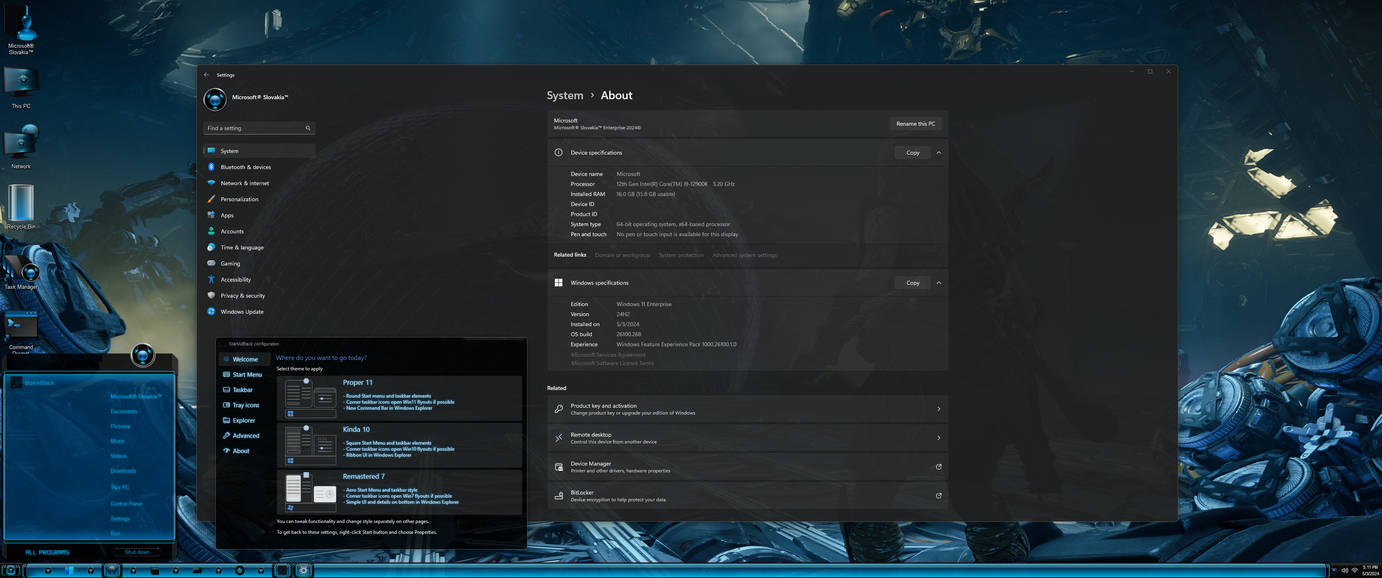Viewport: 1382px width, 578px height.
Task: Open Recycle Bin desktop icon
Action: [21, 207]
